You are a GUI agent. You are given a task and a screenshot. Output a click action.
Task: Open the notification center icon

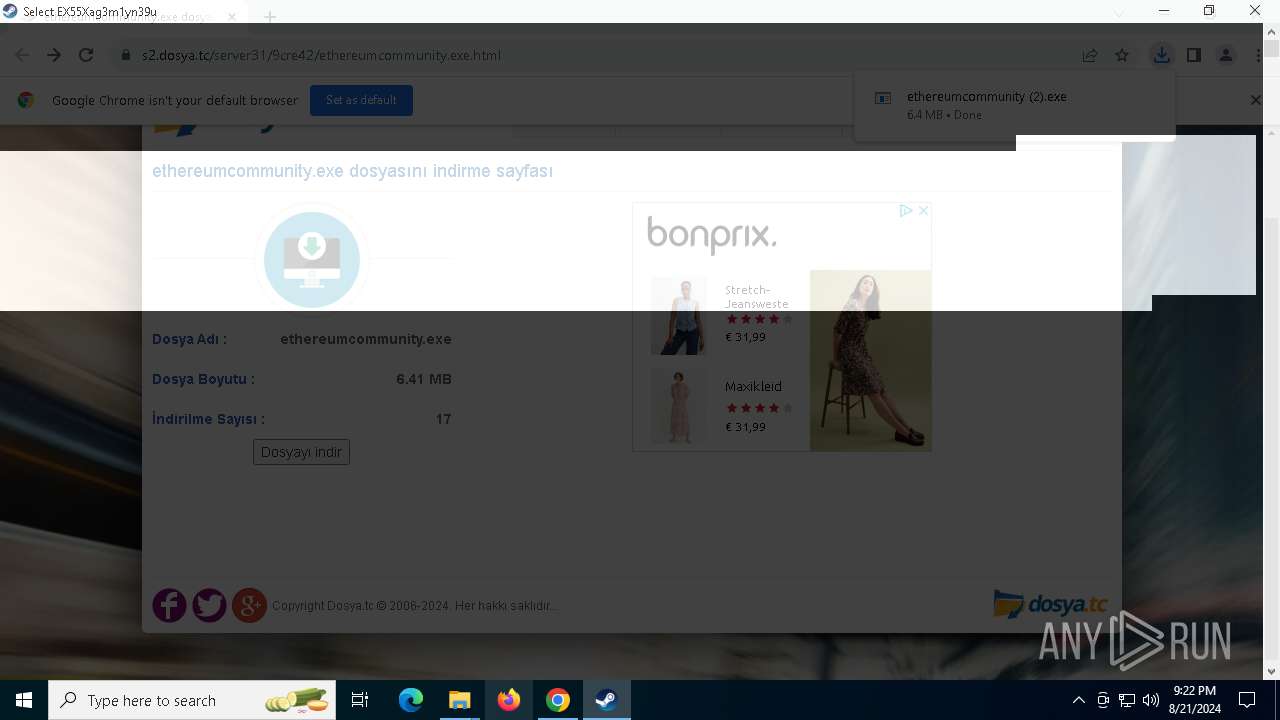pos(1247,700)
